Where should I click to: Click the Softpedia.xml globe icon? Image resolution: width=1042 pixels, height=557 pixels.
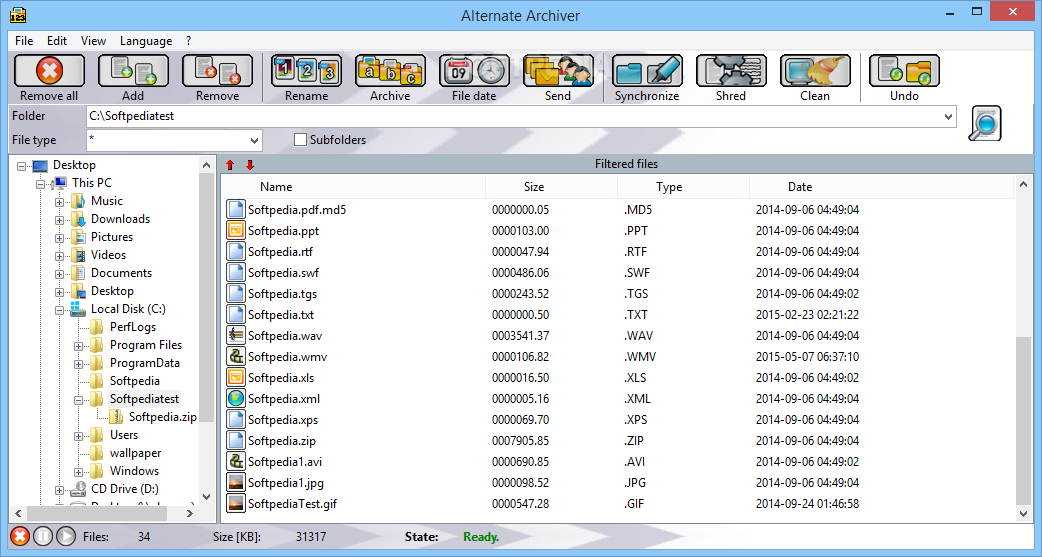[x=236, y=399]
